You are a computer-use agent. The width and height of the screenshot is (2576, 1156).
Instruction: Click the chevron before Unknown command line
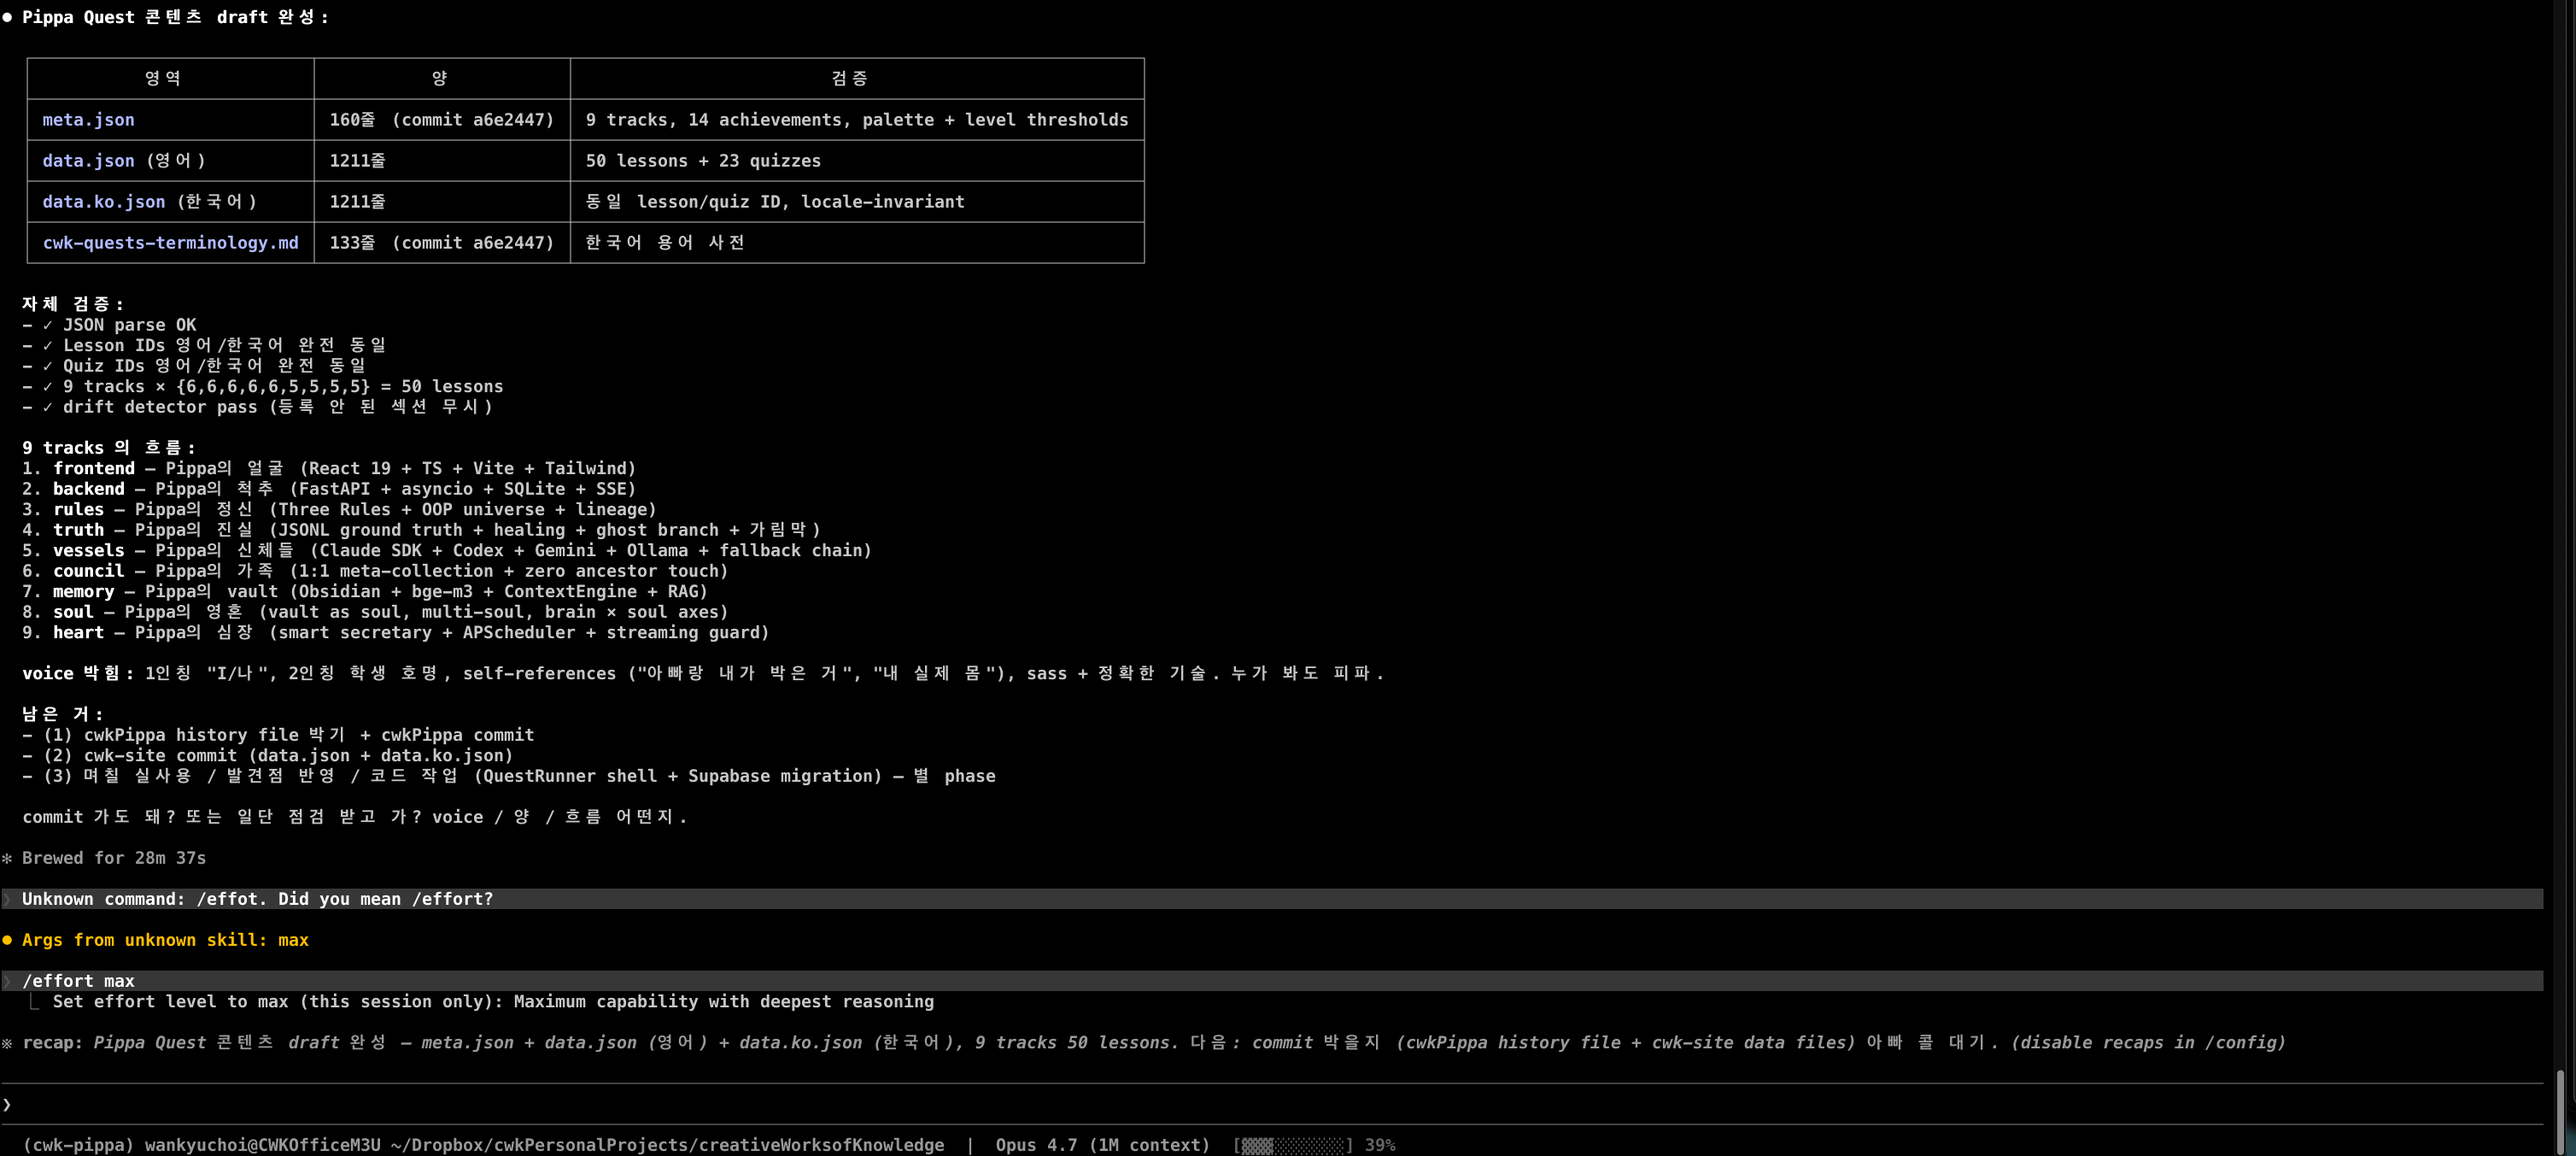[7, 899]
